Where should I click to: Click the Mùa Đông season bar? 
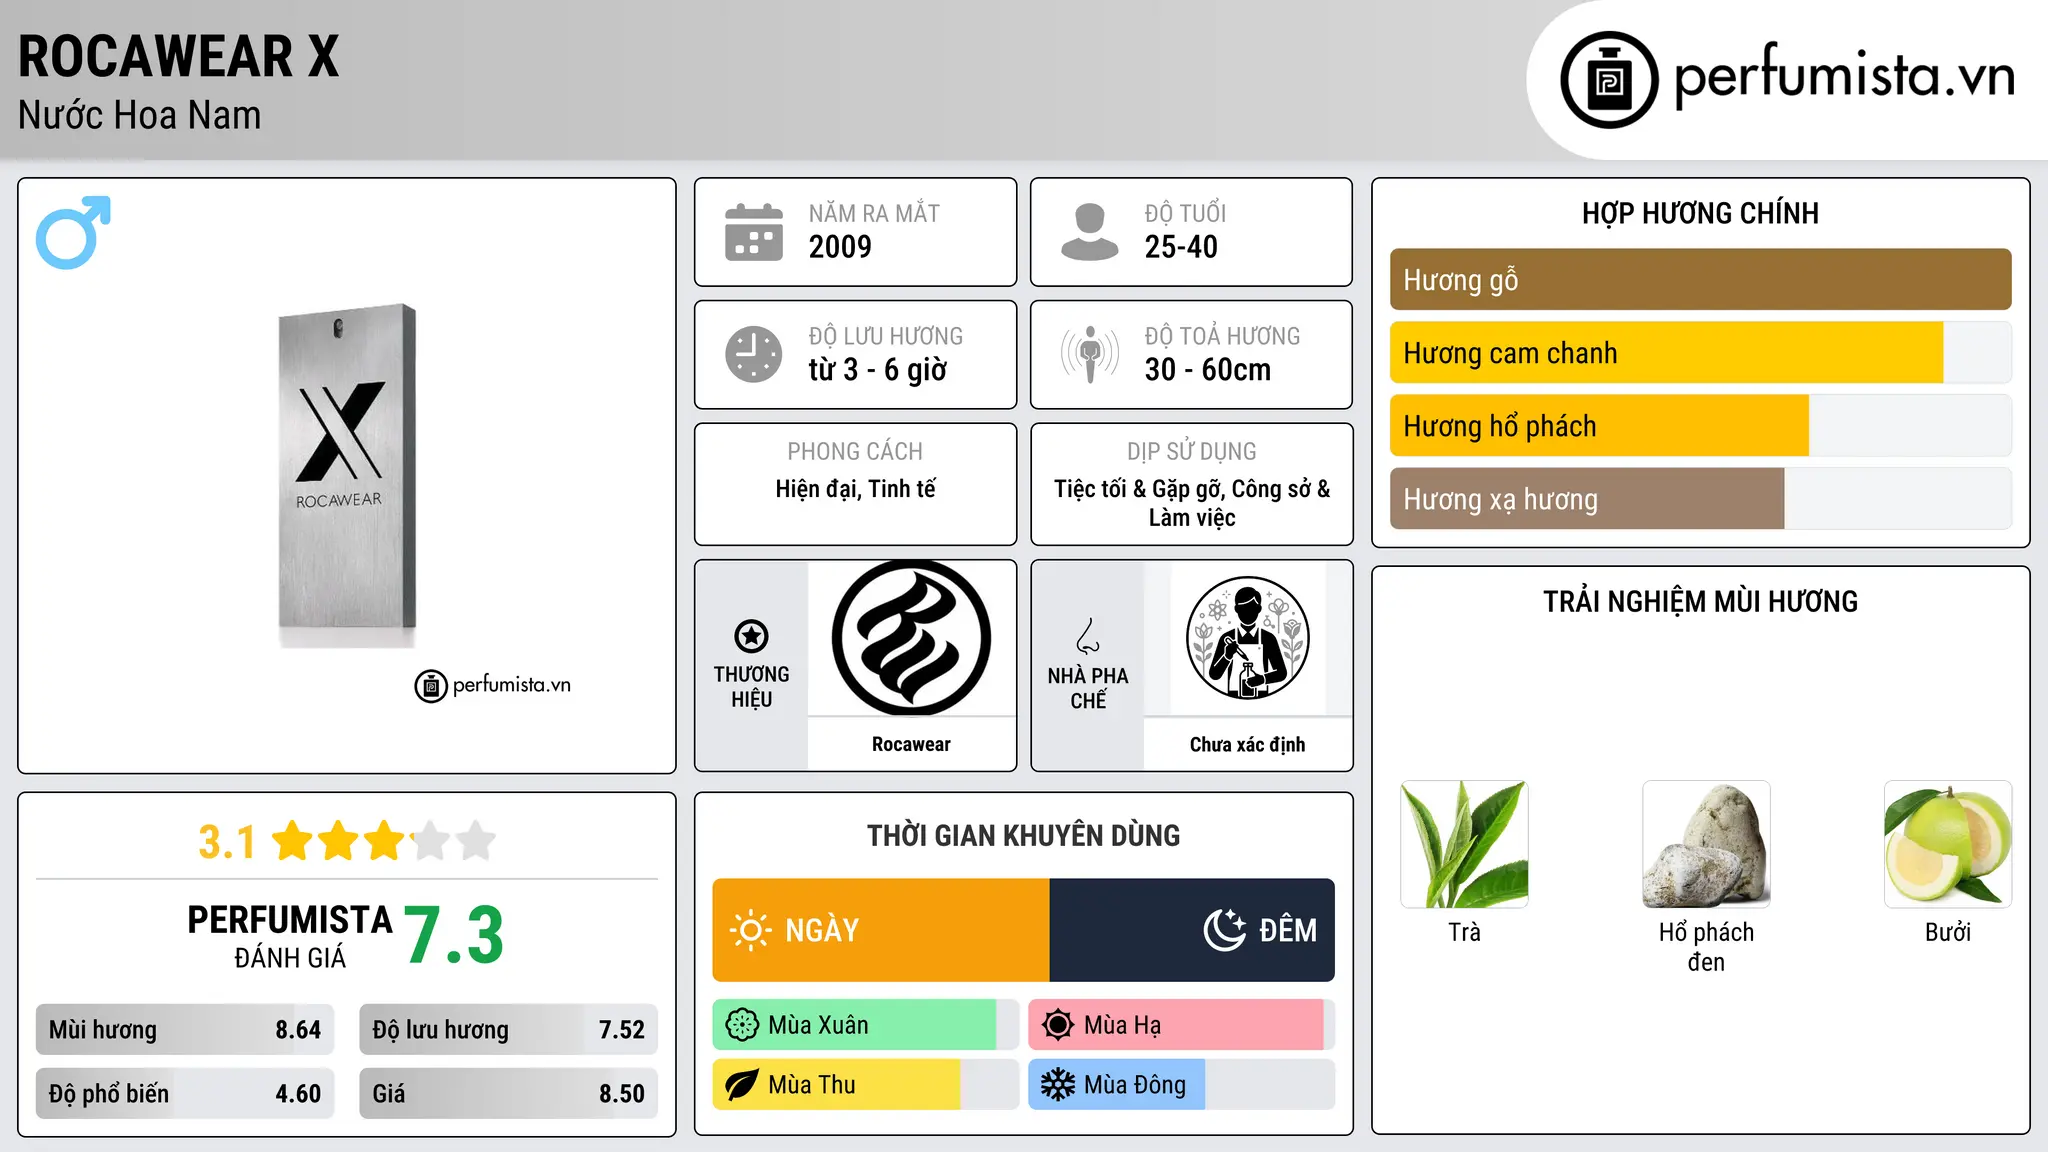[x=1181, y=1085]
